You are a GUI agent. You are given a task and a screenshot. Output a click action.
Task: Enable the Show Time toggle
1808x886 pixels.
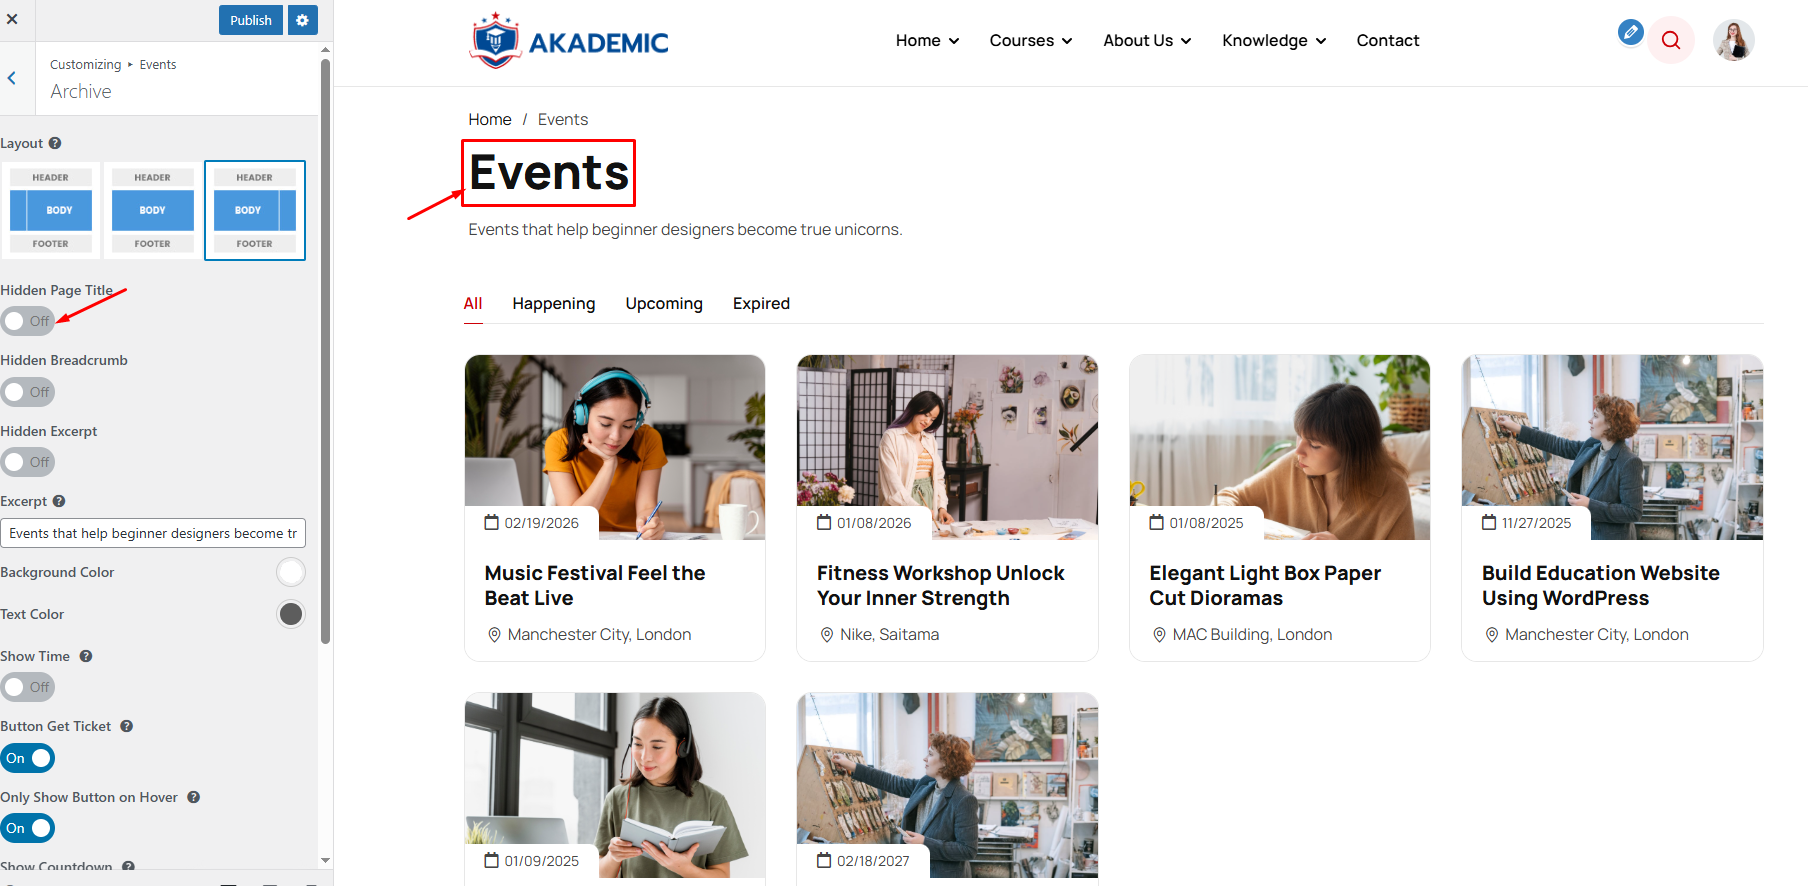pyautogui.click(x=28, y=687)
